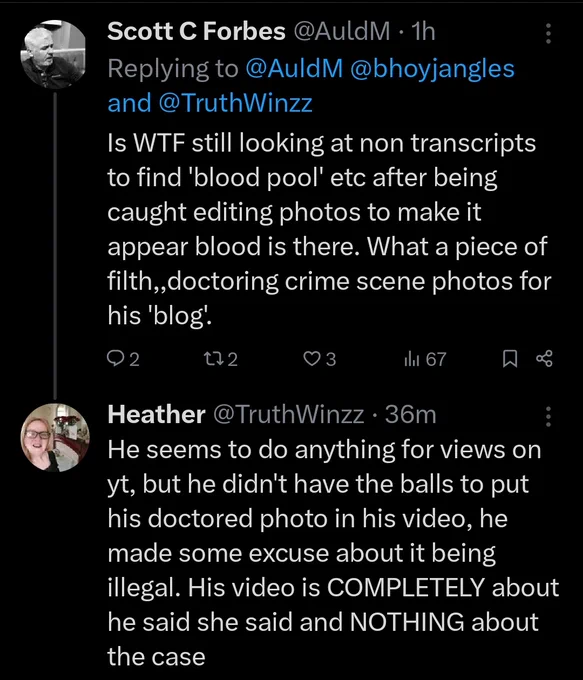The image size is (583, 680).
Task: Click gray @TruthWinzz handle beside Heather
Action: click(288, 414)
